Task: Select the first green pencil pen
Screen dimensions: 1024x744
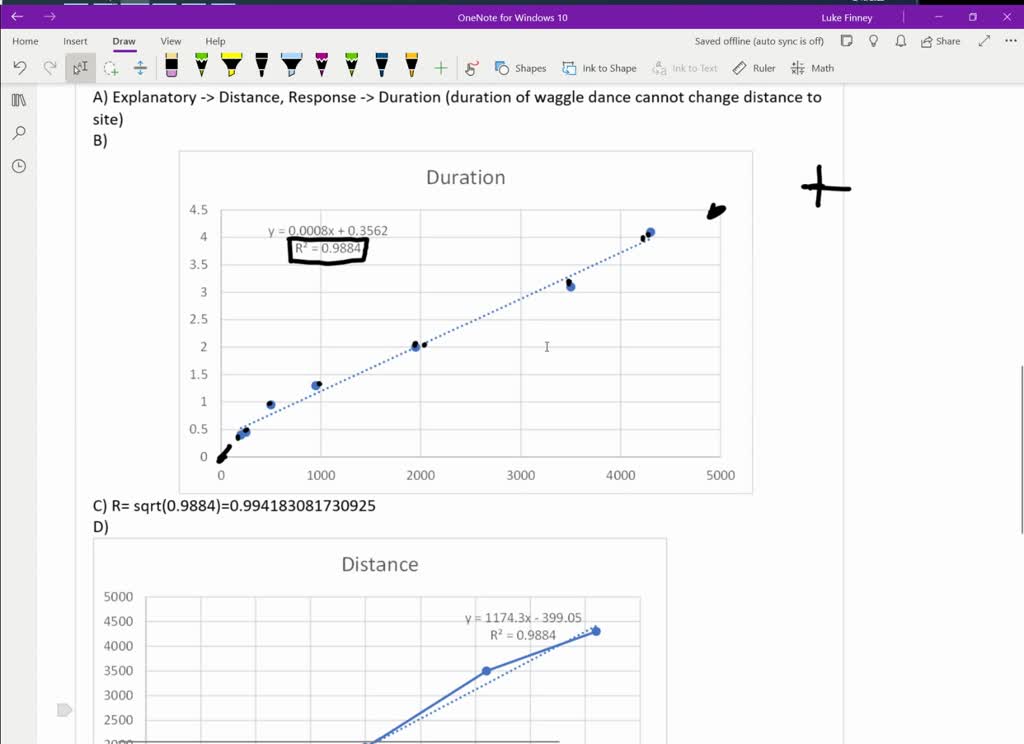Action: point(202,65)
